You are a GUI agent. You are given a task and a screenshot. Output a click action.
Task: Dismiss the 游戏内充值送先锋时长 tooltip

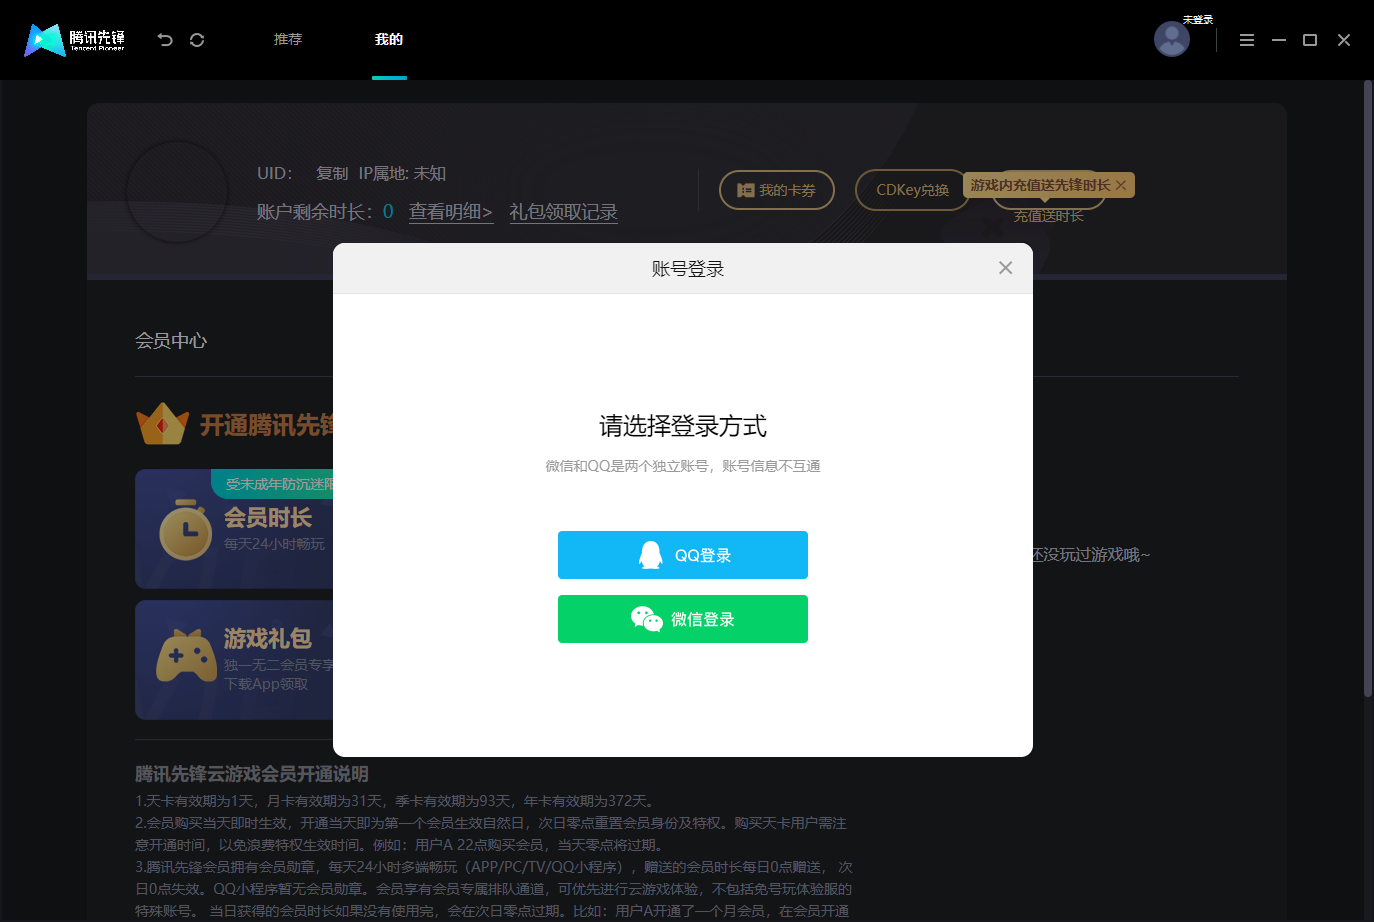(x=1121, y=185)
